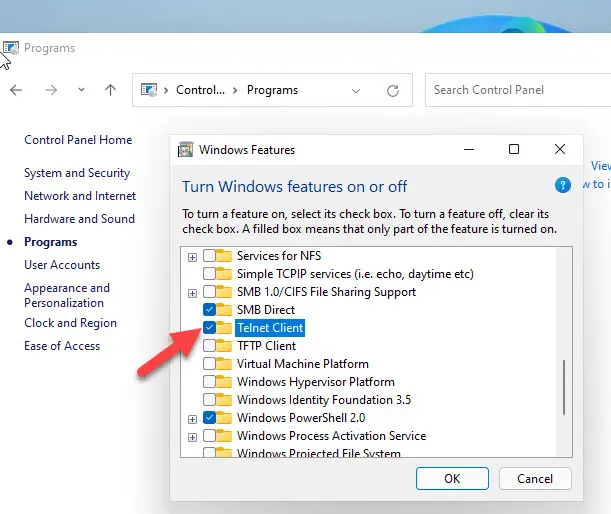Click the Refresh icon in address bar
611x514 pixels.
(x=393, y=91)
